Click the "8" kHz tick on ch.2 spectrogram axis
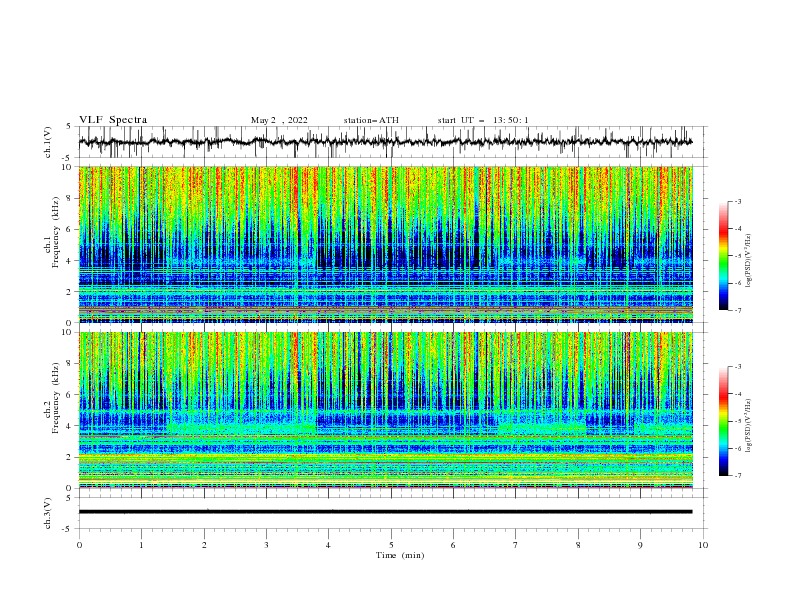The image size is (792, 612). pos(70,364)
